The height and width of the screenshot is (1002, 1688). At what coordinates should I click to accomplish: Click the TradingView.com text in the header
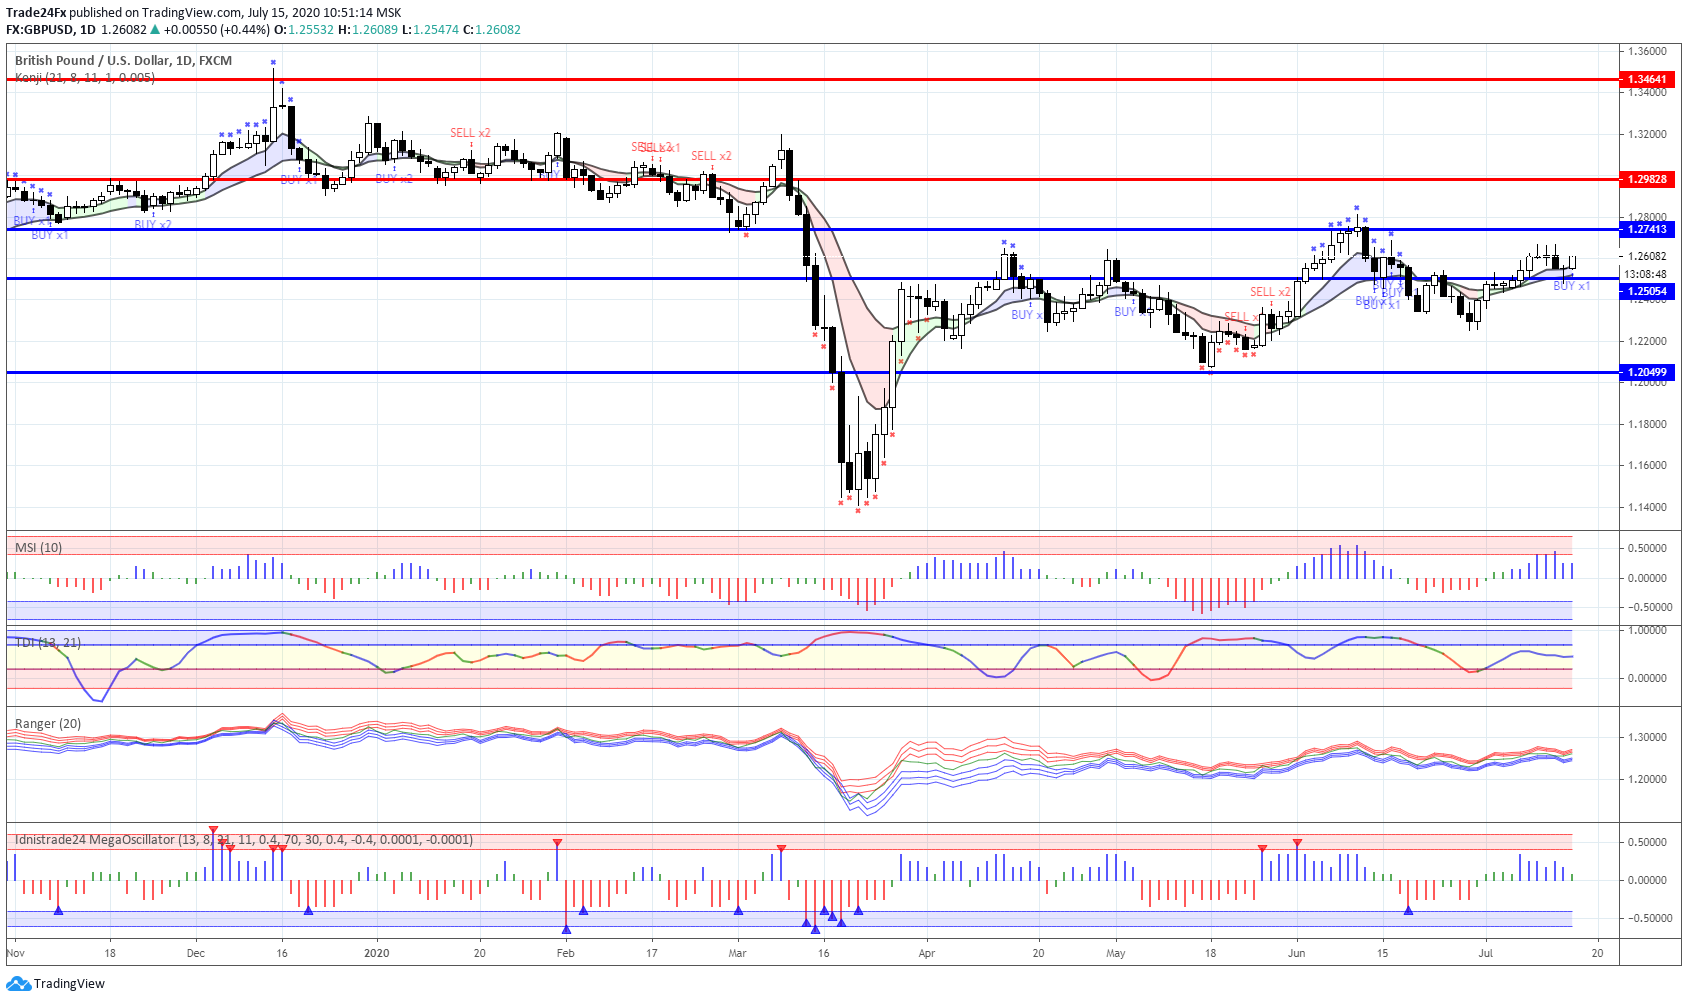[192, 13]
